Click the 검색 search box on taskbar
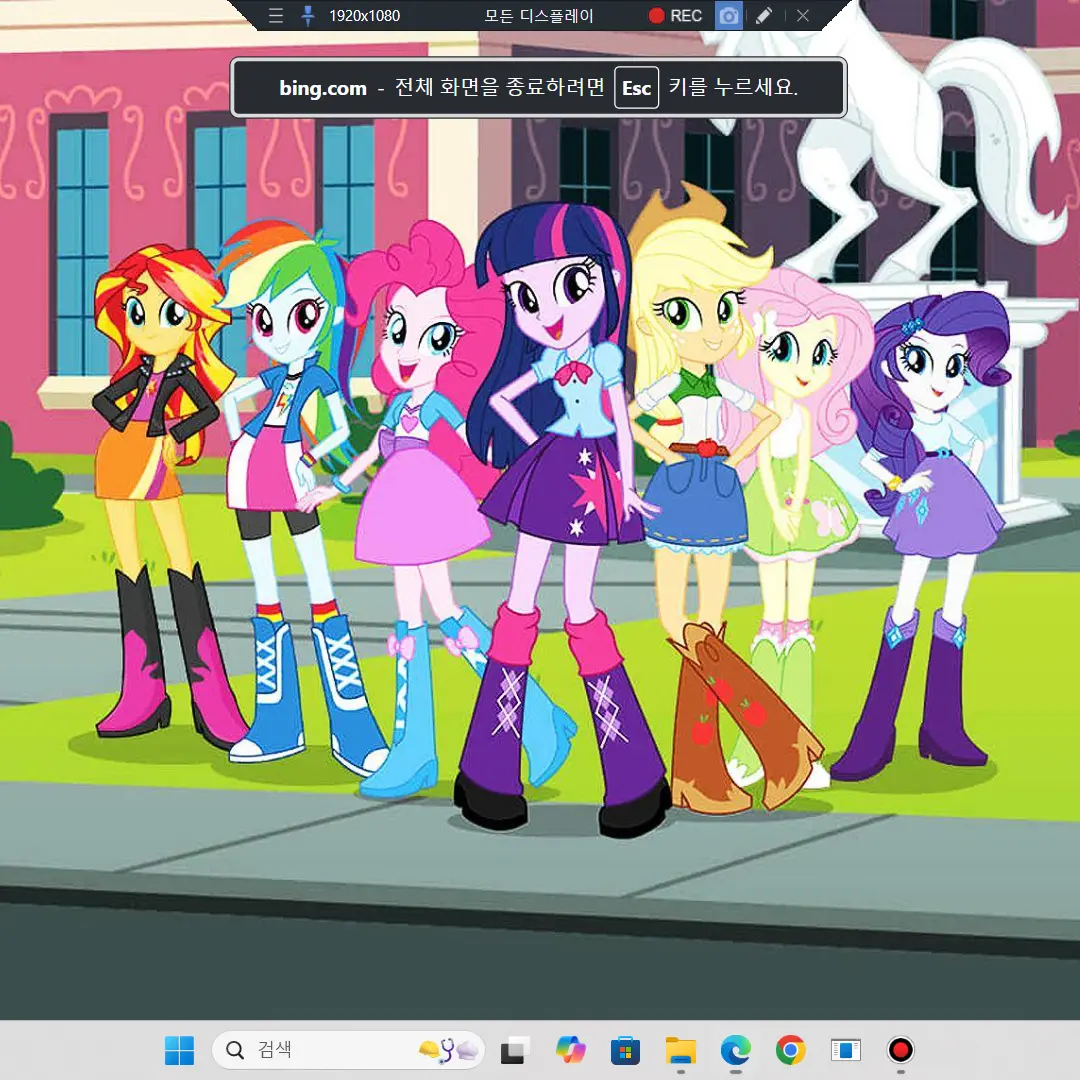The height and width of the screenshot is (1080, 1080). coord(349,1050)
